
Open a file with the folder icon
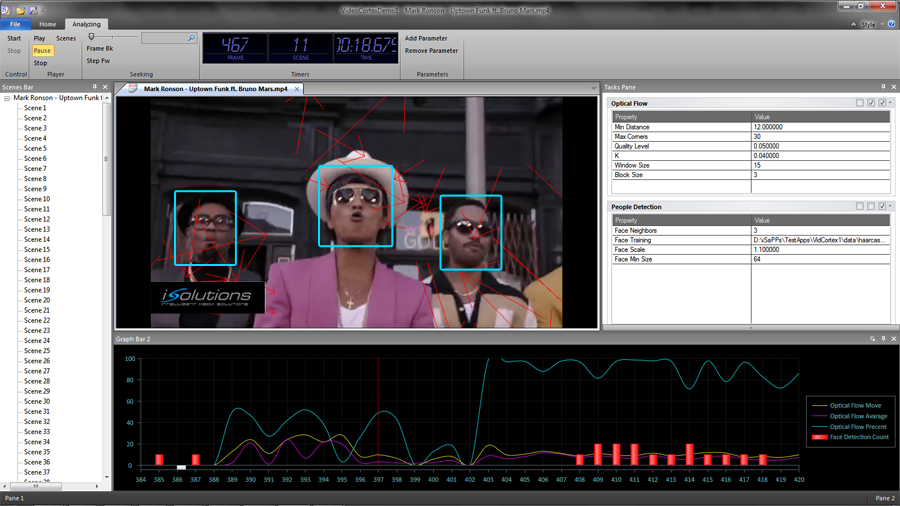coord(21,10)
